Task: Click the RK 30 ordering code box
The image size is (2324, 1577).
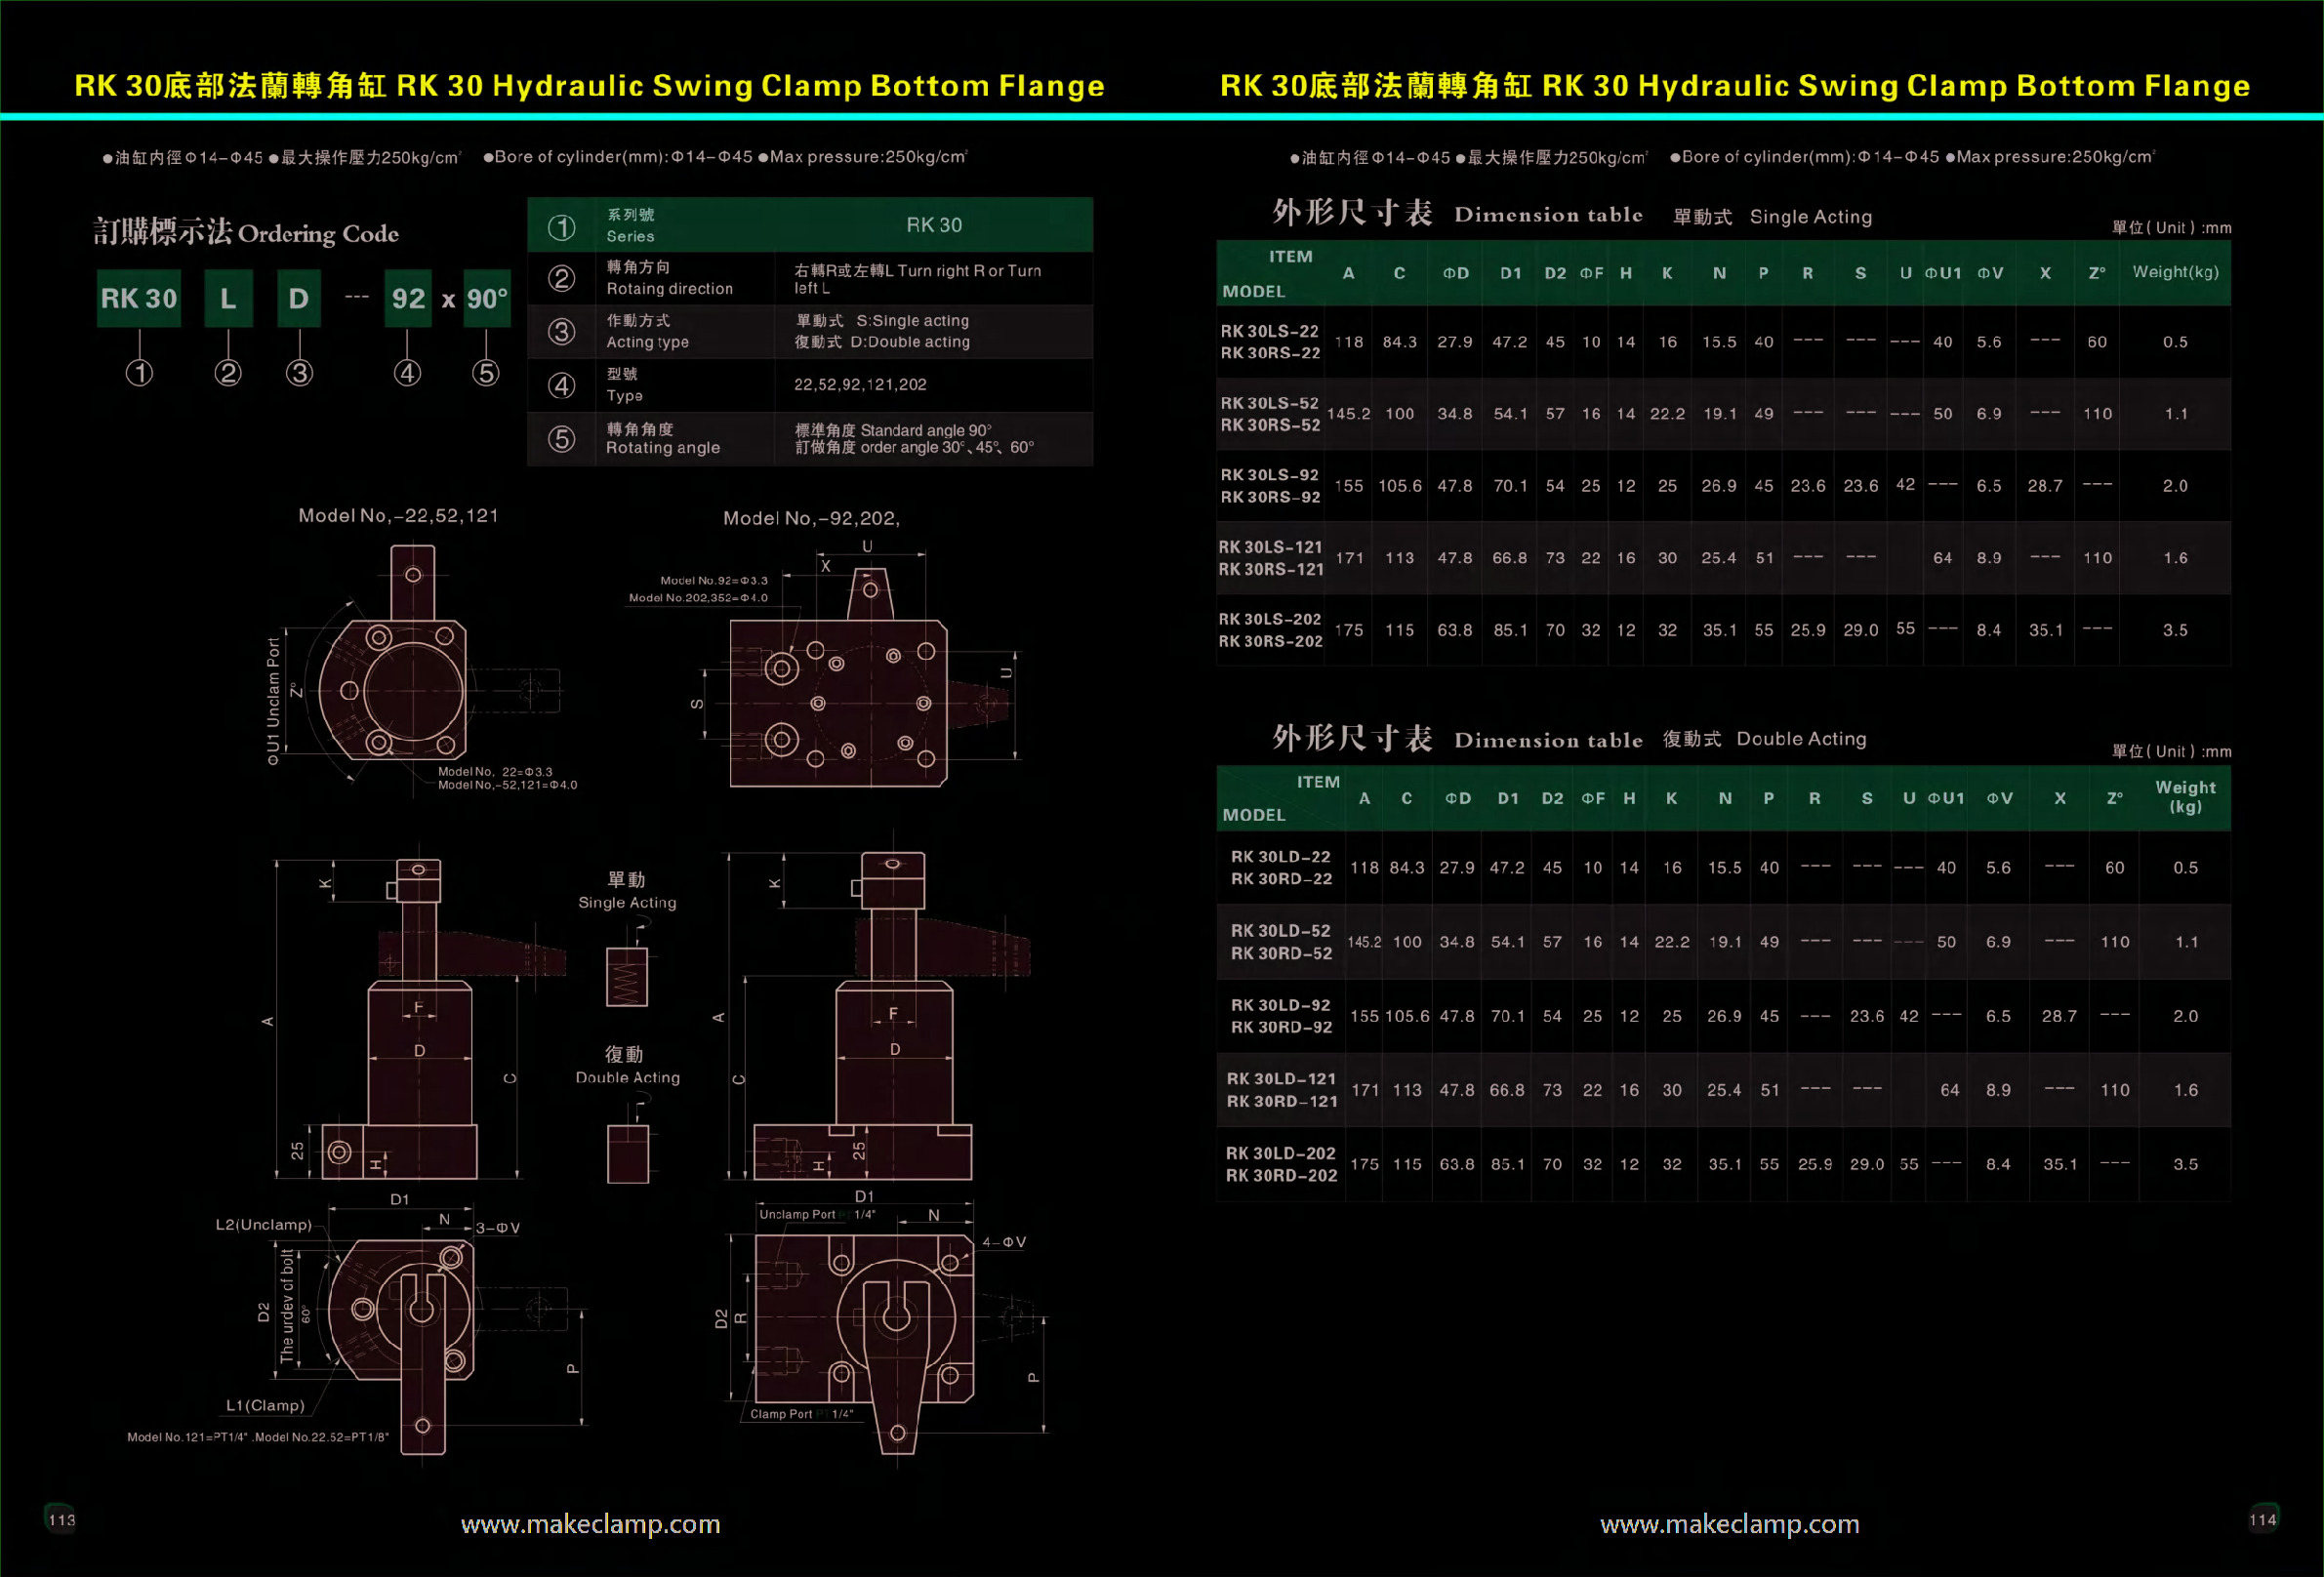Action: 139,298
